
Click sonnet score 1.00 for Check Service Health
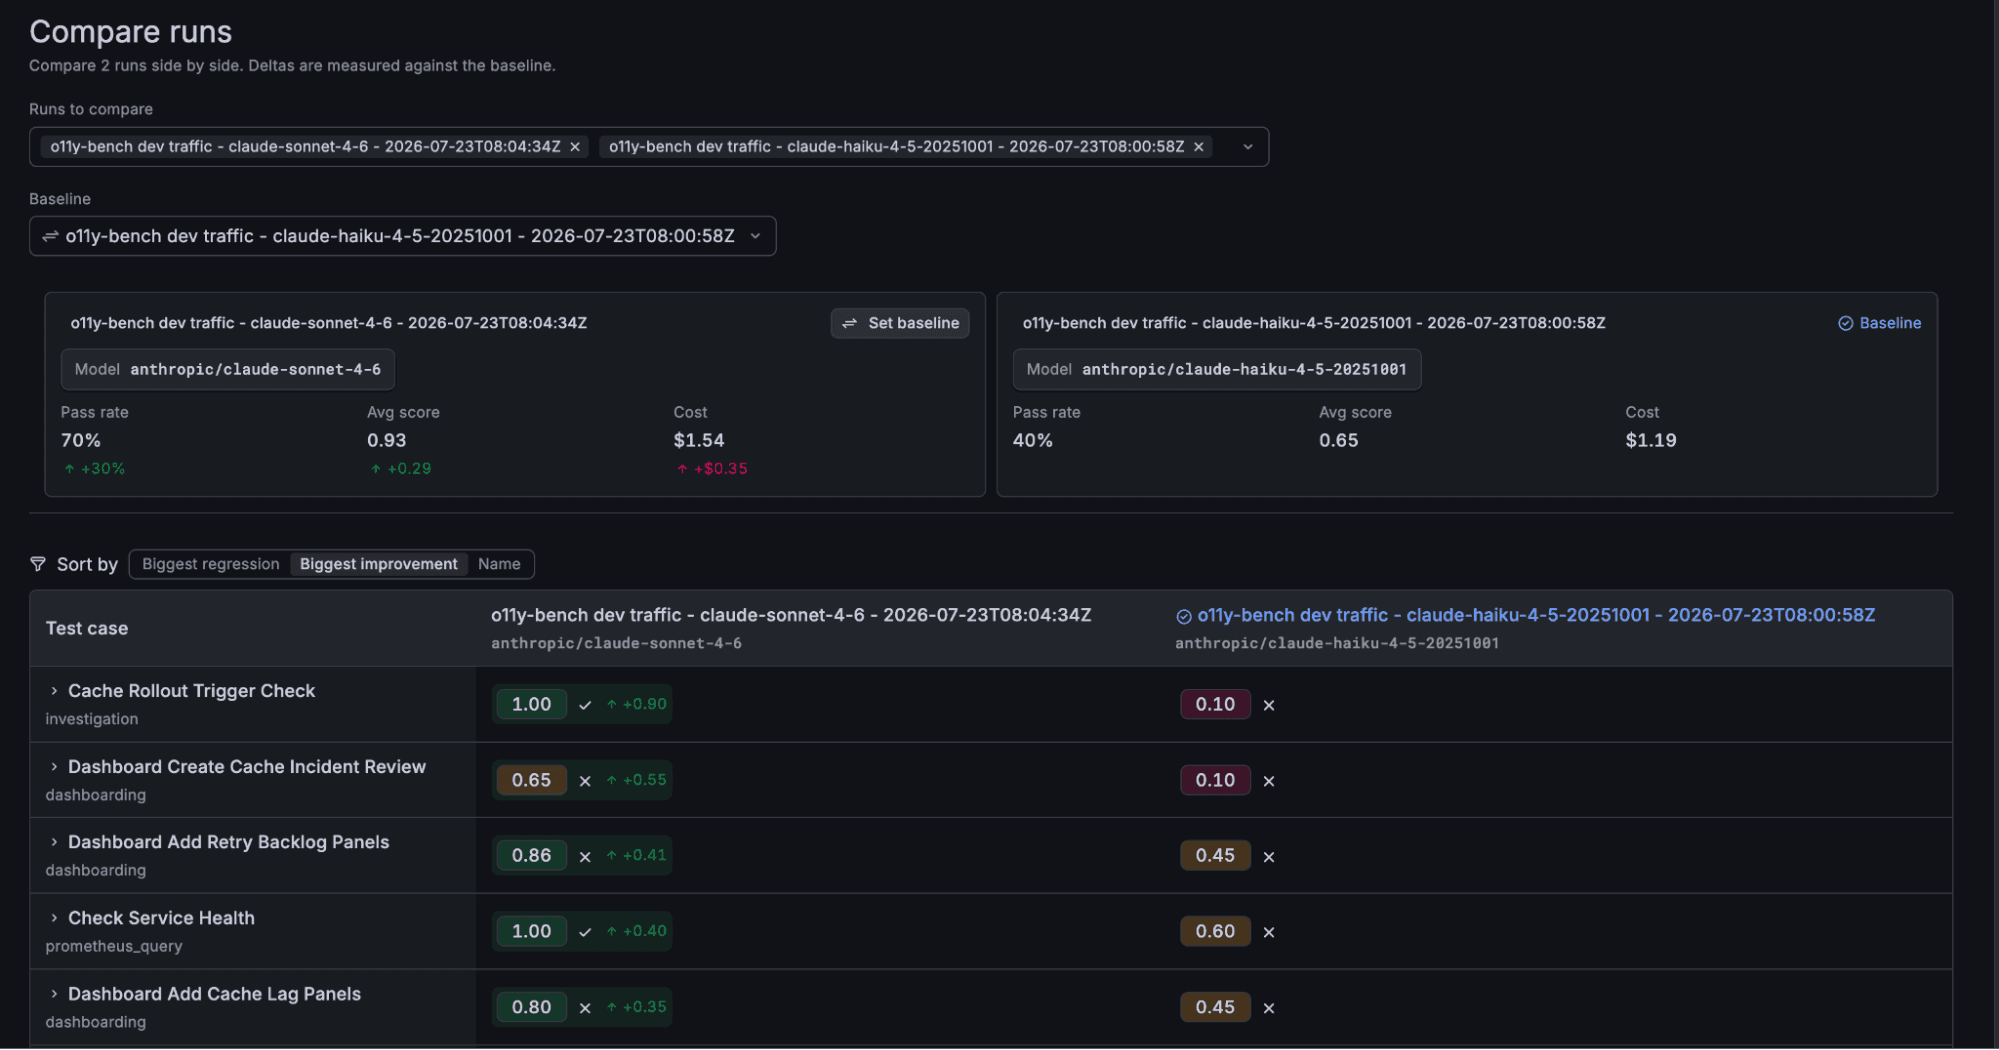coord(531,931)
